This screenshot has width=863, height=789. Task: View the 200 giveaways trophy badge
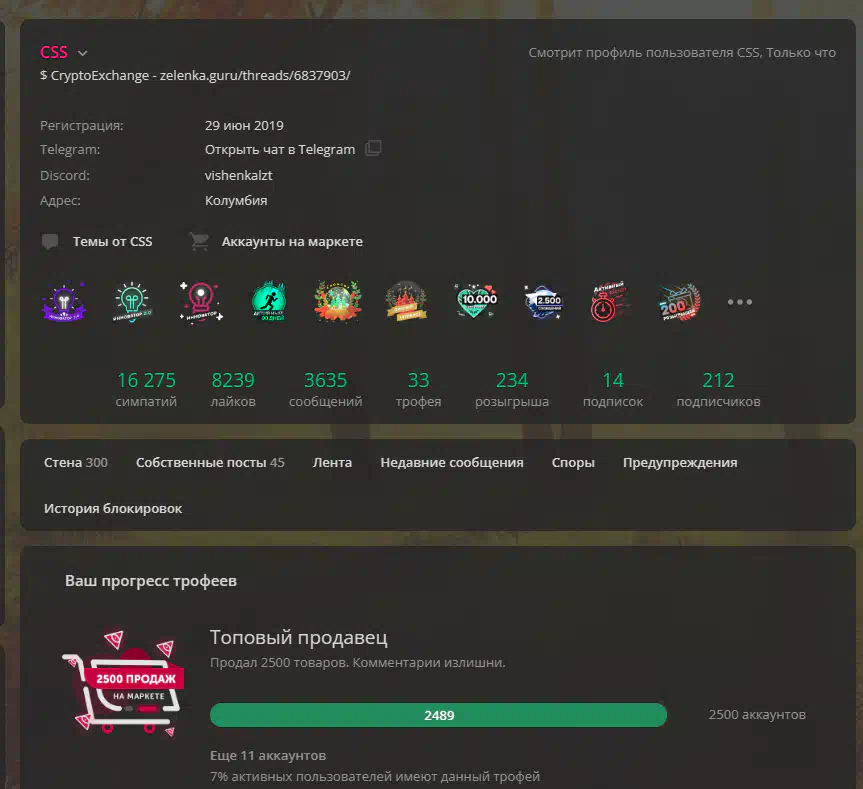(x=680, y=302)
